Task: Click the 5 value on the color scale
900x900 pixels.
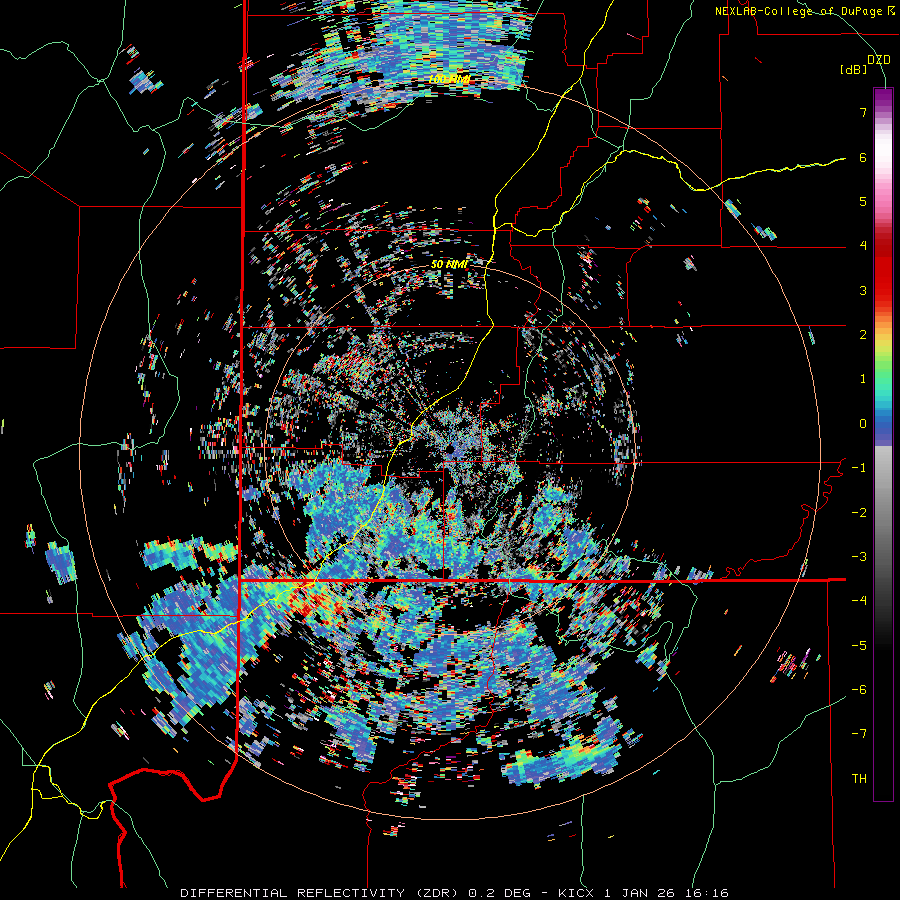Action: 863,201
